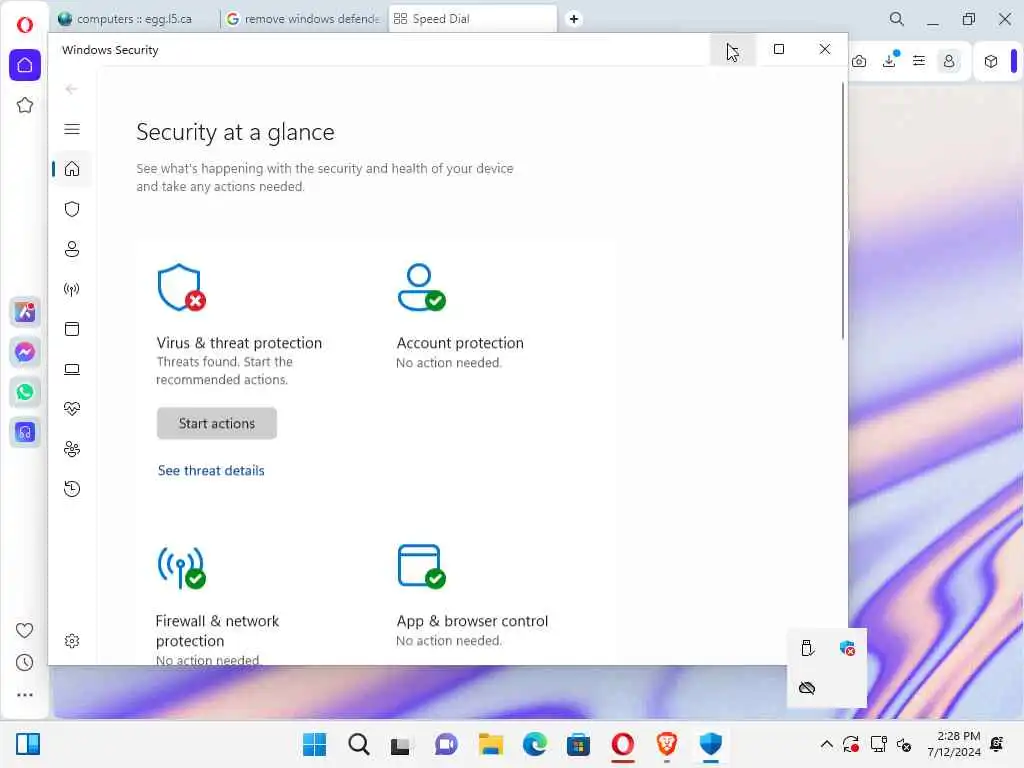Click the Windows Security vertical scrollbar

pyautogui.click(x=842, y=210)
